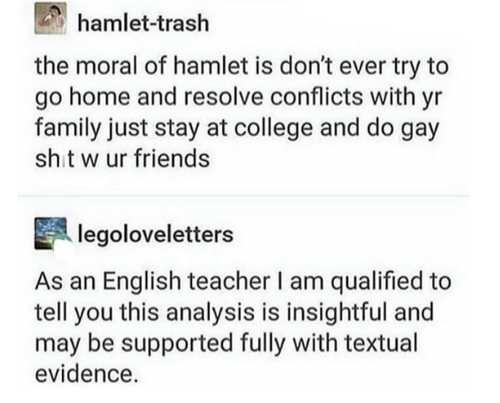
Task: Click the word 'textual' in the reply
Action: (381, 342)
